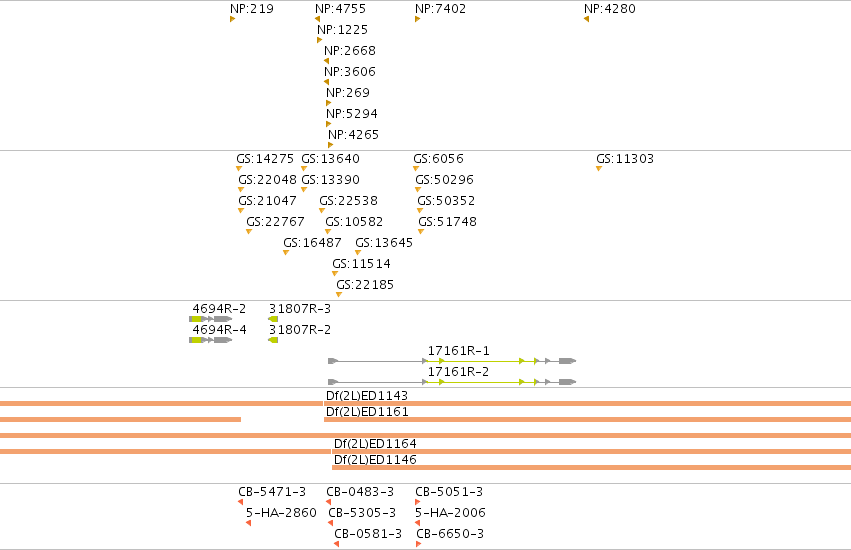851x550 pixels.
Task: Click the GS:6056 insertion marker
Action: click(x=416, y=168)
